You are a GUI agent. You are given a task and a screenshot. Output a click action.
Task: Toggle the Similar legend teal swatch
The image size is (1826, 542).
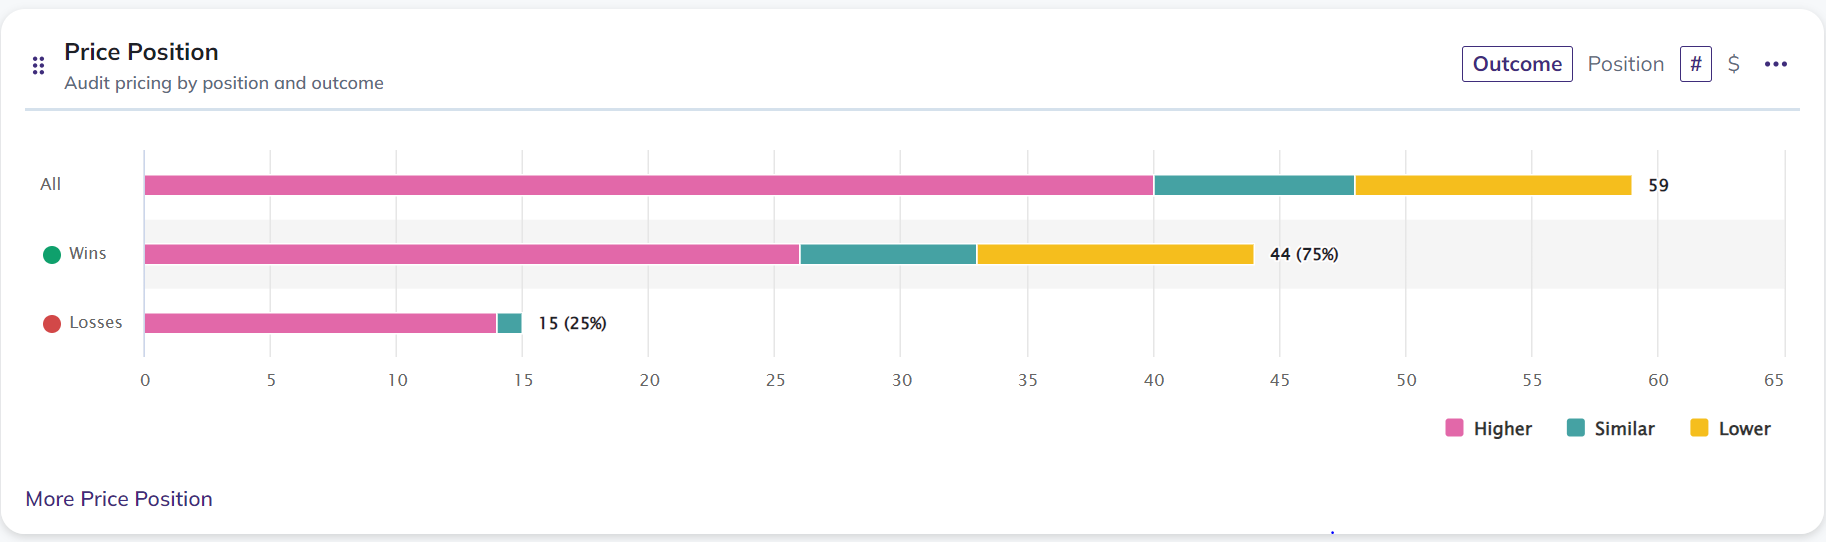(x=1576, y=428)
